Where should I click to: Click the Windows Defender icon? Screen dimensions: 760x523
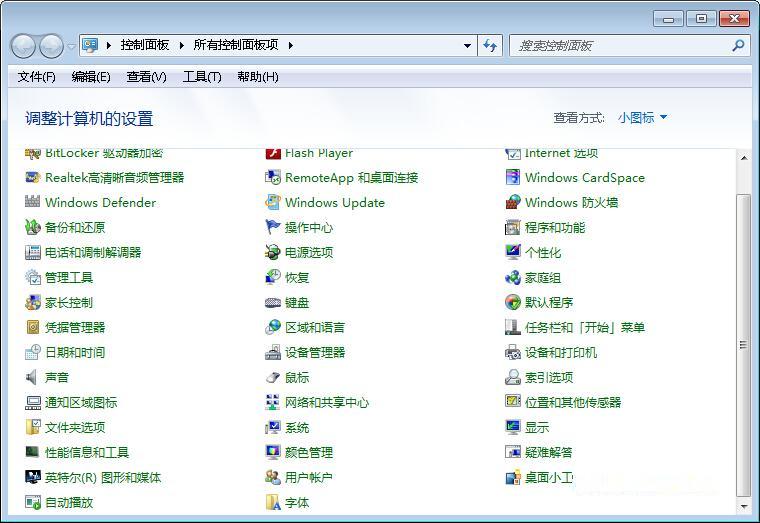click(32, 202)
